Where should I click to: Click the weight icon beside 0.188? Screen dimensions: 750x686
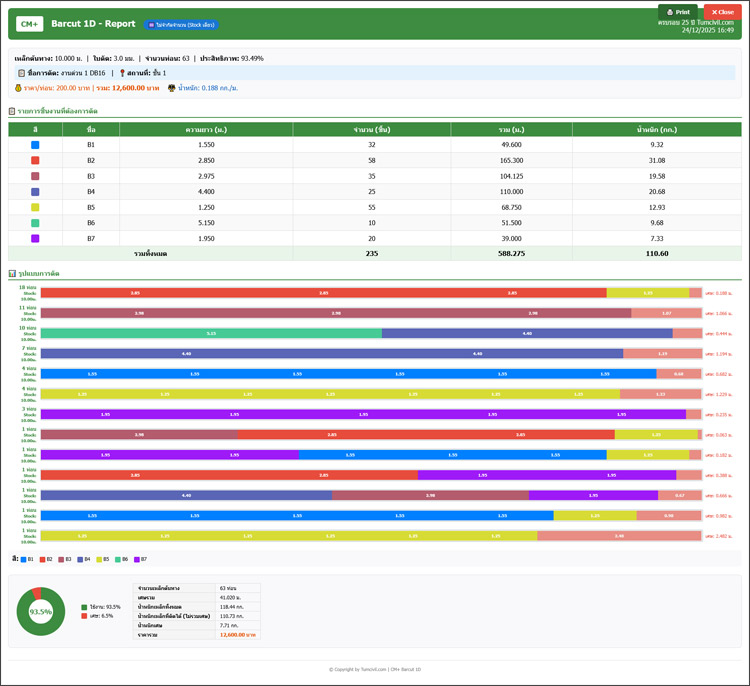coord(172,88)
